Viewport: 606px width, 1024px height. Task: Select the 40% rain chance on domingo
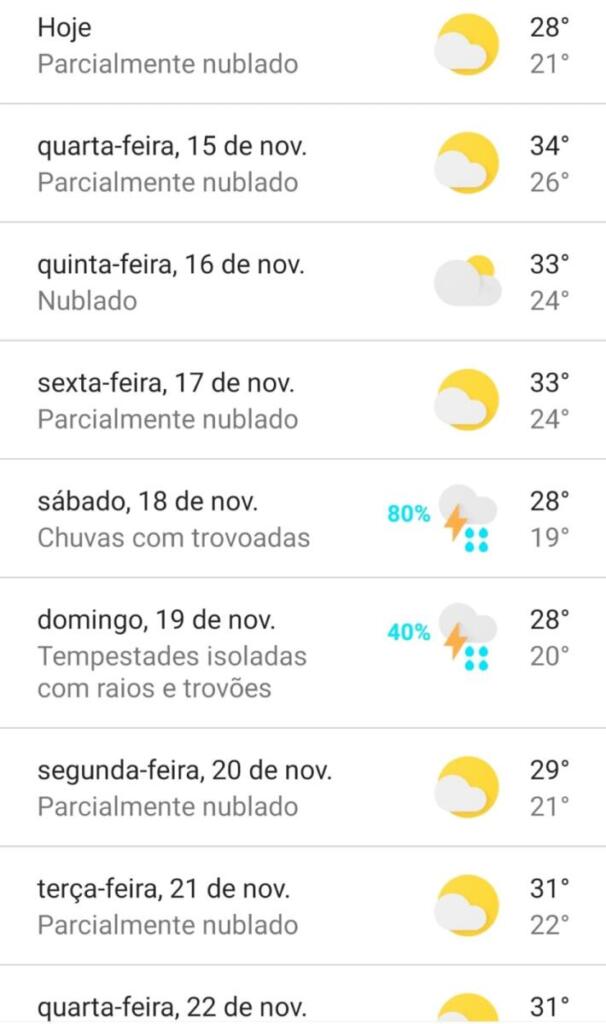point(409,633)
